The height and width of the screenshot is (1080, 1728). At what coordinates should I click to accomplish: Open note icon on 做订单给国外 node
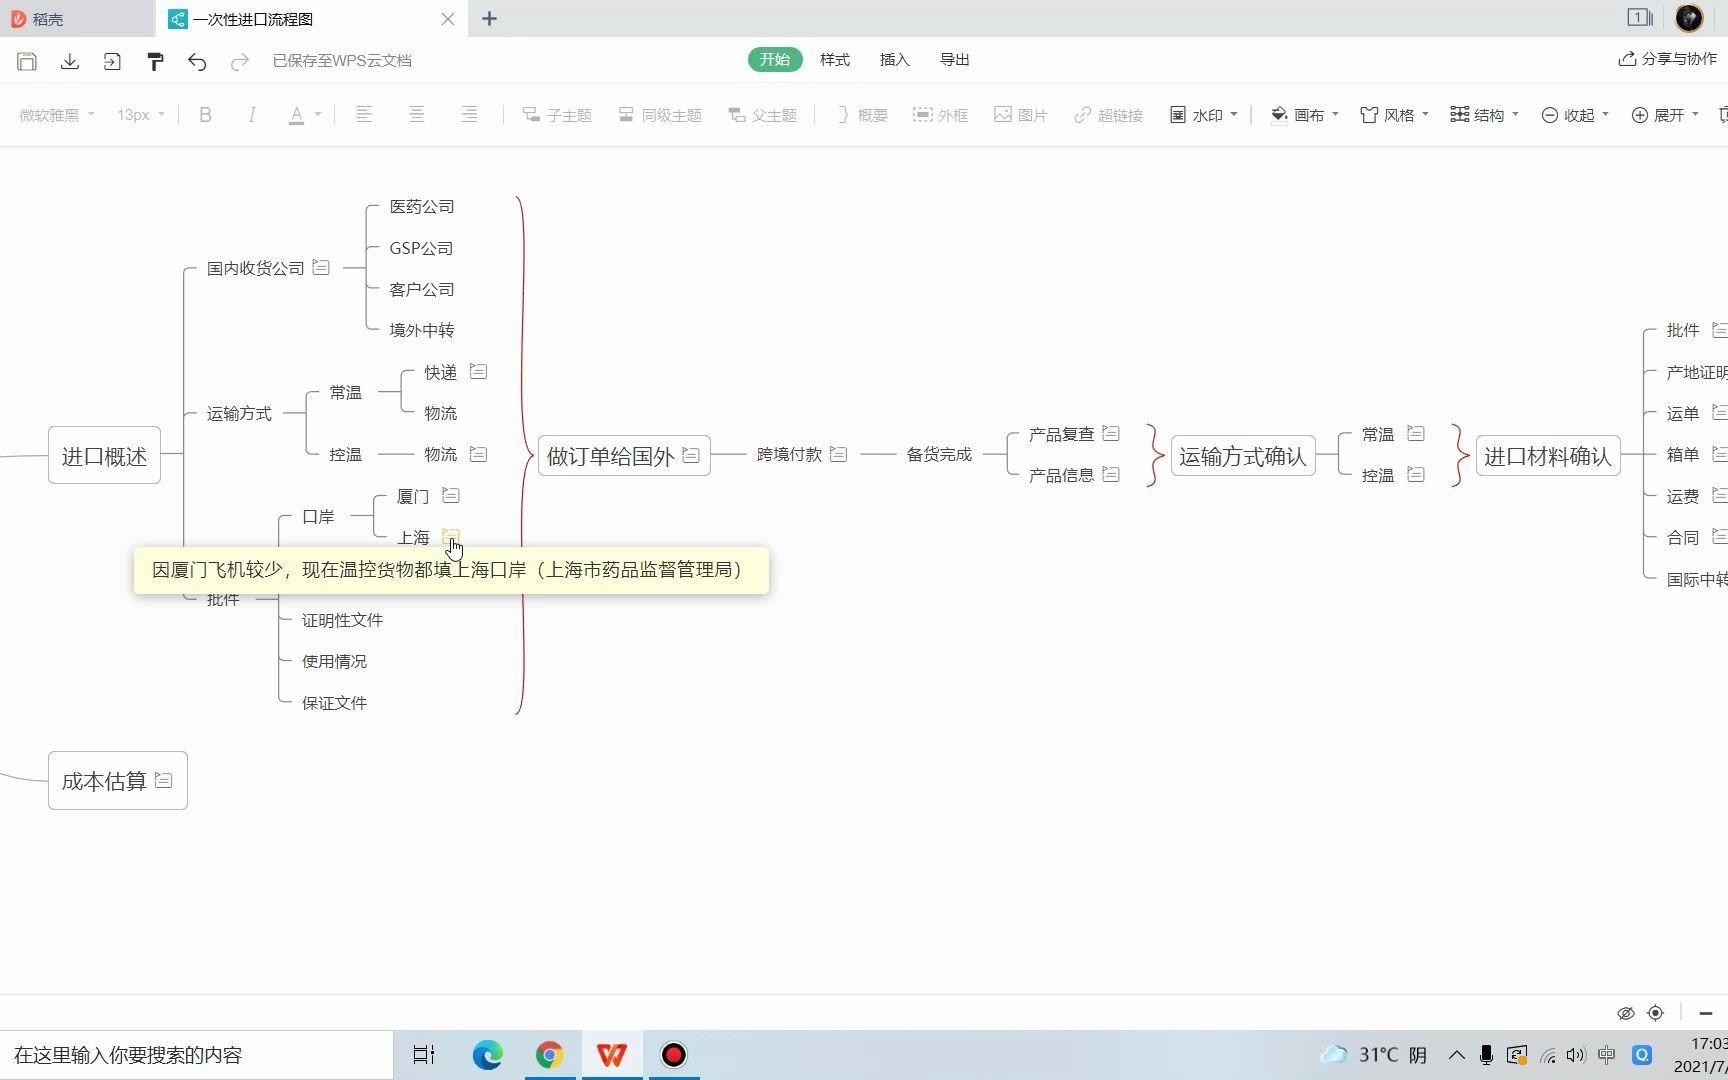point(691,456)
